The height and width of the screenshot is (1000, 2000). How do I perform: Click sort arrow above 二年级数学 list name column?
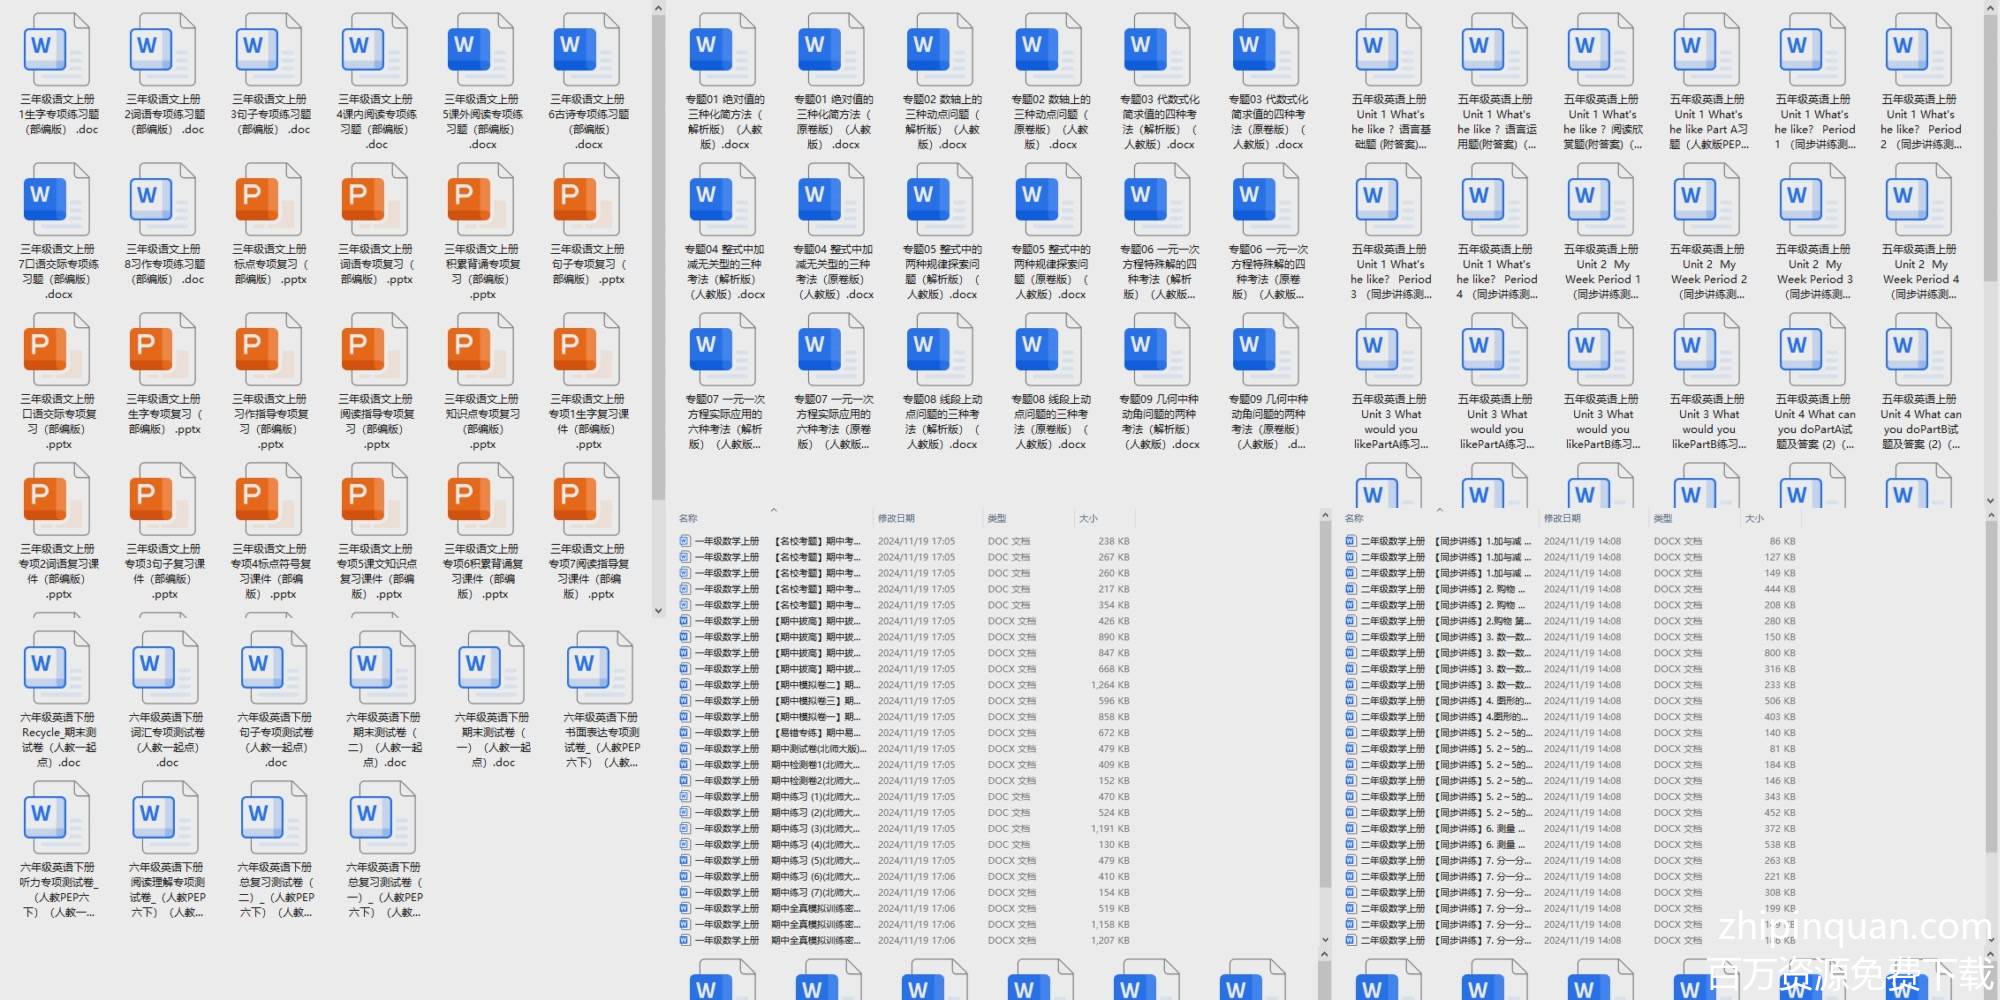(1439, 510)
